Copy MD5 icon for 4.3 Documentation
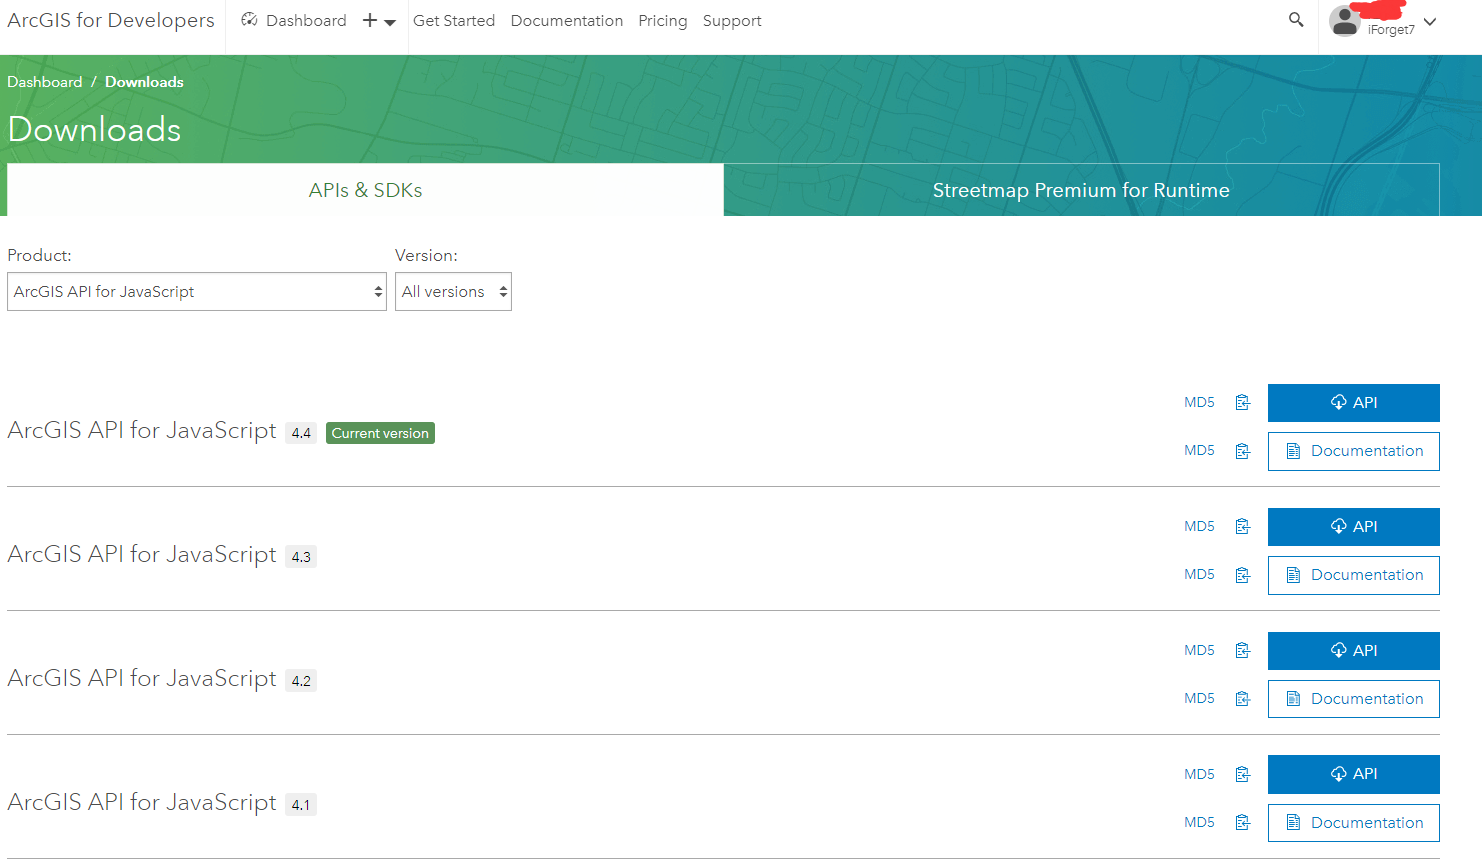The width and height of the screenshot is (1482, 864). [x=1243, y=575]
